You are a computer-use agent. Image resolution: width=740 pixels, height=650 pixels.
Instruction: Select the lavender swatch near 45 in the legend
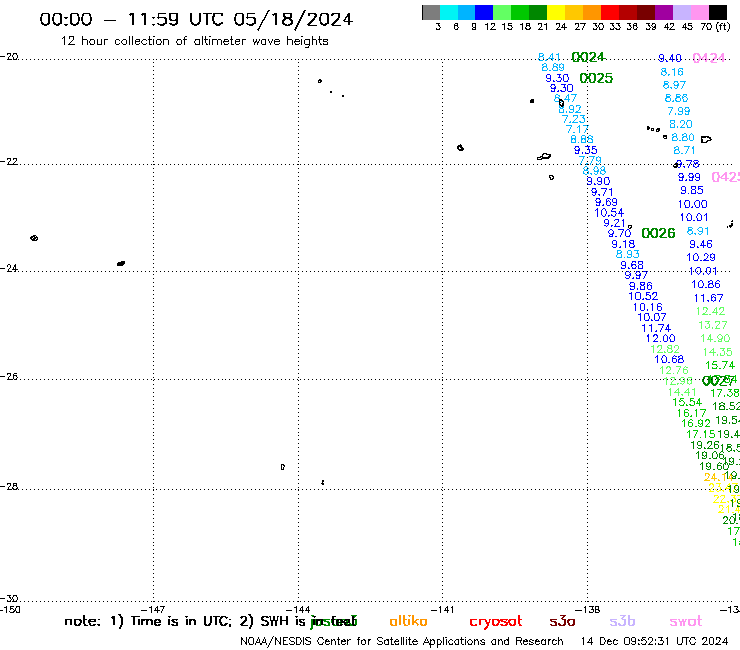(681, 12)
